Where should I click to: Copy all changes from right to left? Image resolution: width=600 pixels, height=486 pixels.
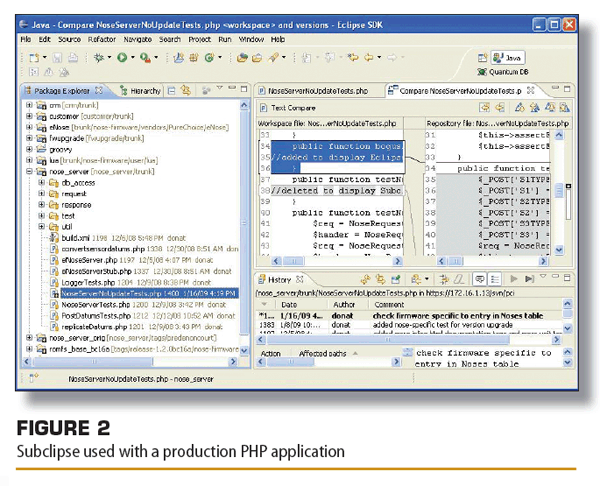pyautogui.click(x=484, y=108)
